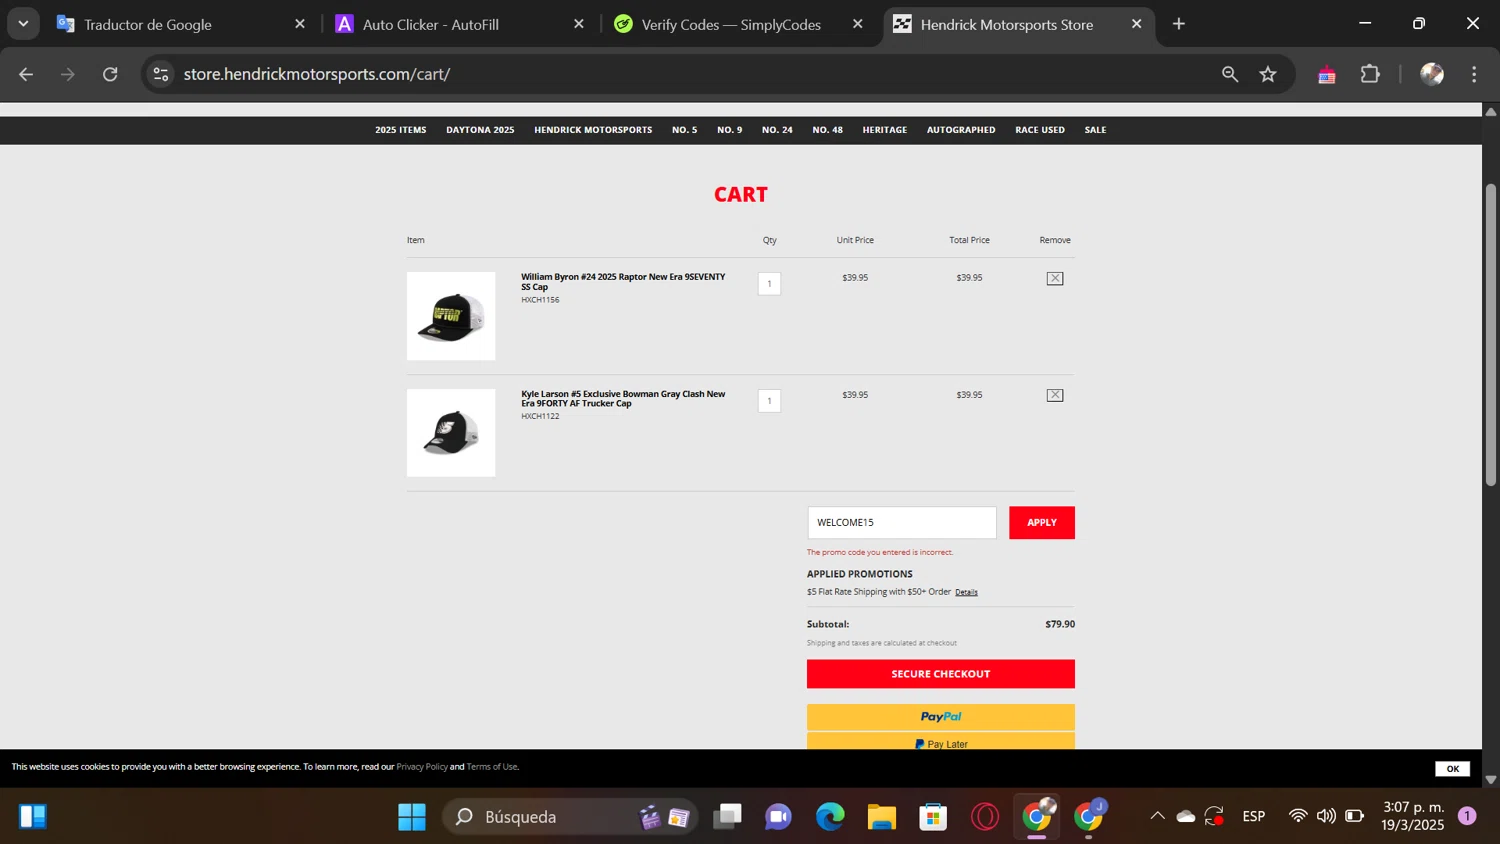Open 2025 ITEMS menu
The width and height of the screenshot is (1500, 844).
pos(400,130)
